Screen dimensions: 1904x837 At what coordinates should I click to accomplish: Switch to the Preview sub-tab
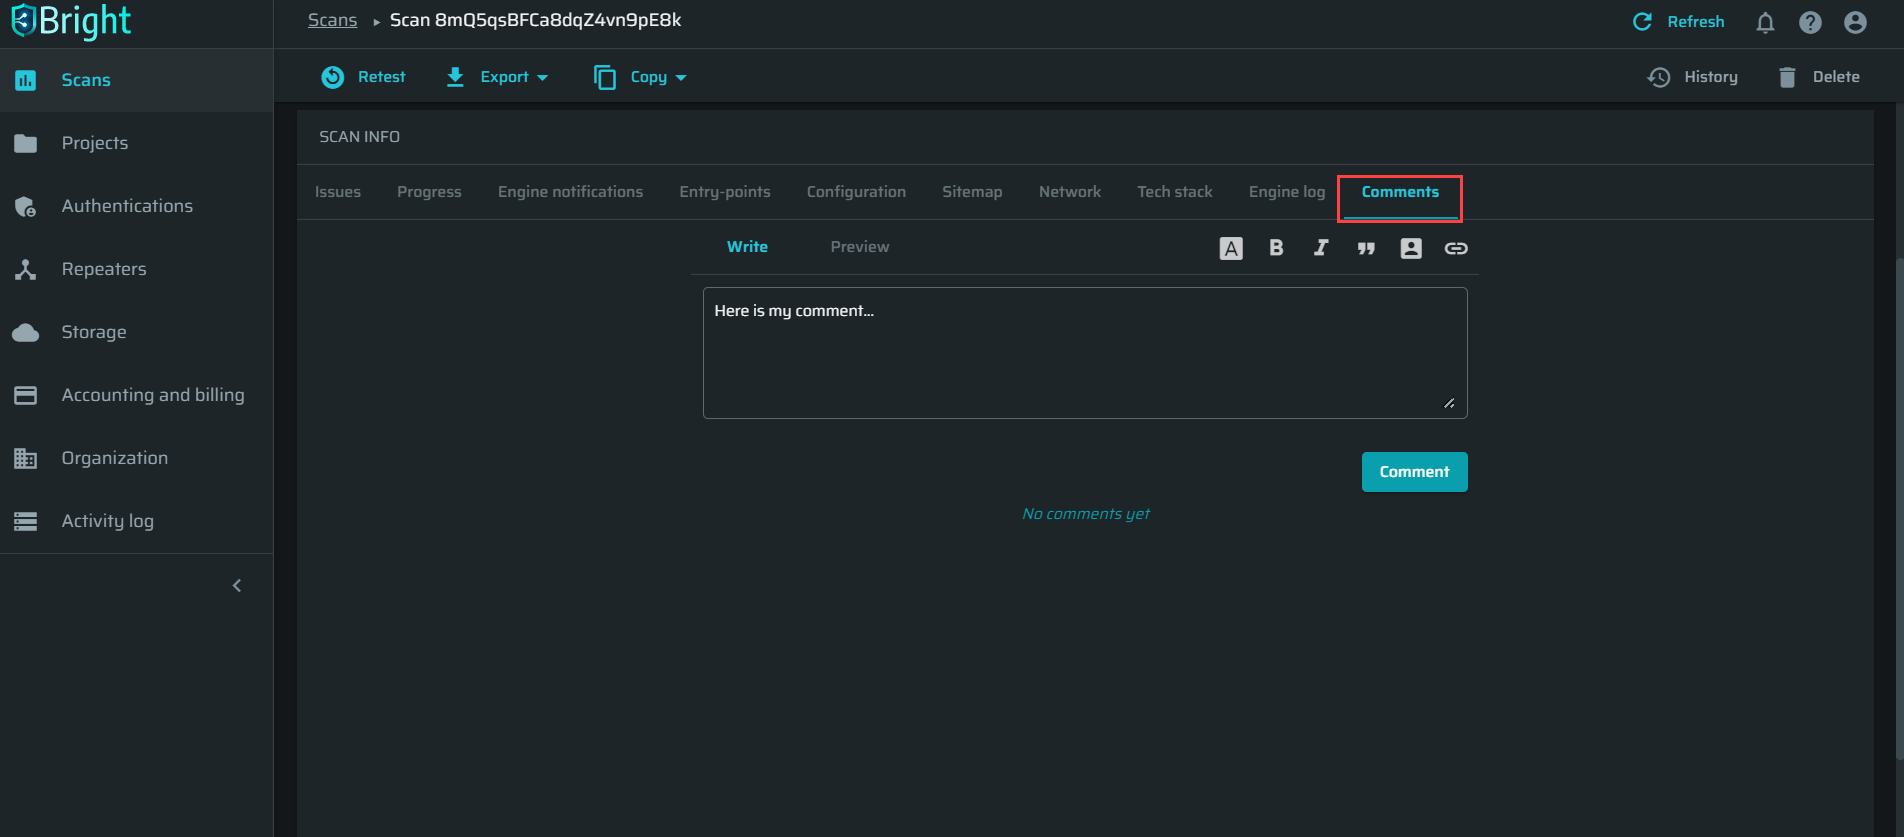[860, 247]
